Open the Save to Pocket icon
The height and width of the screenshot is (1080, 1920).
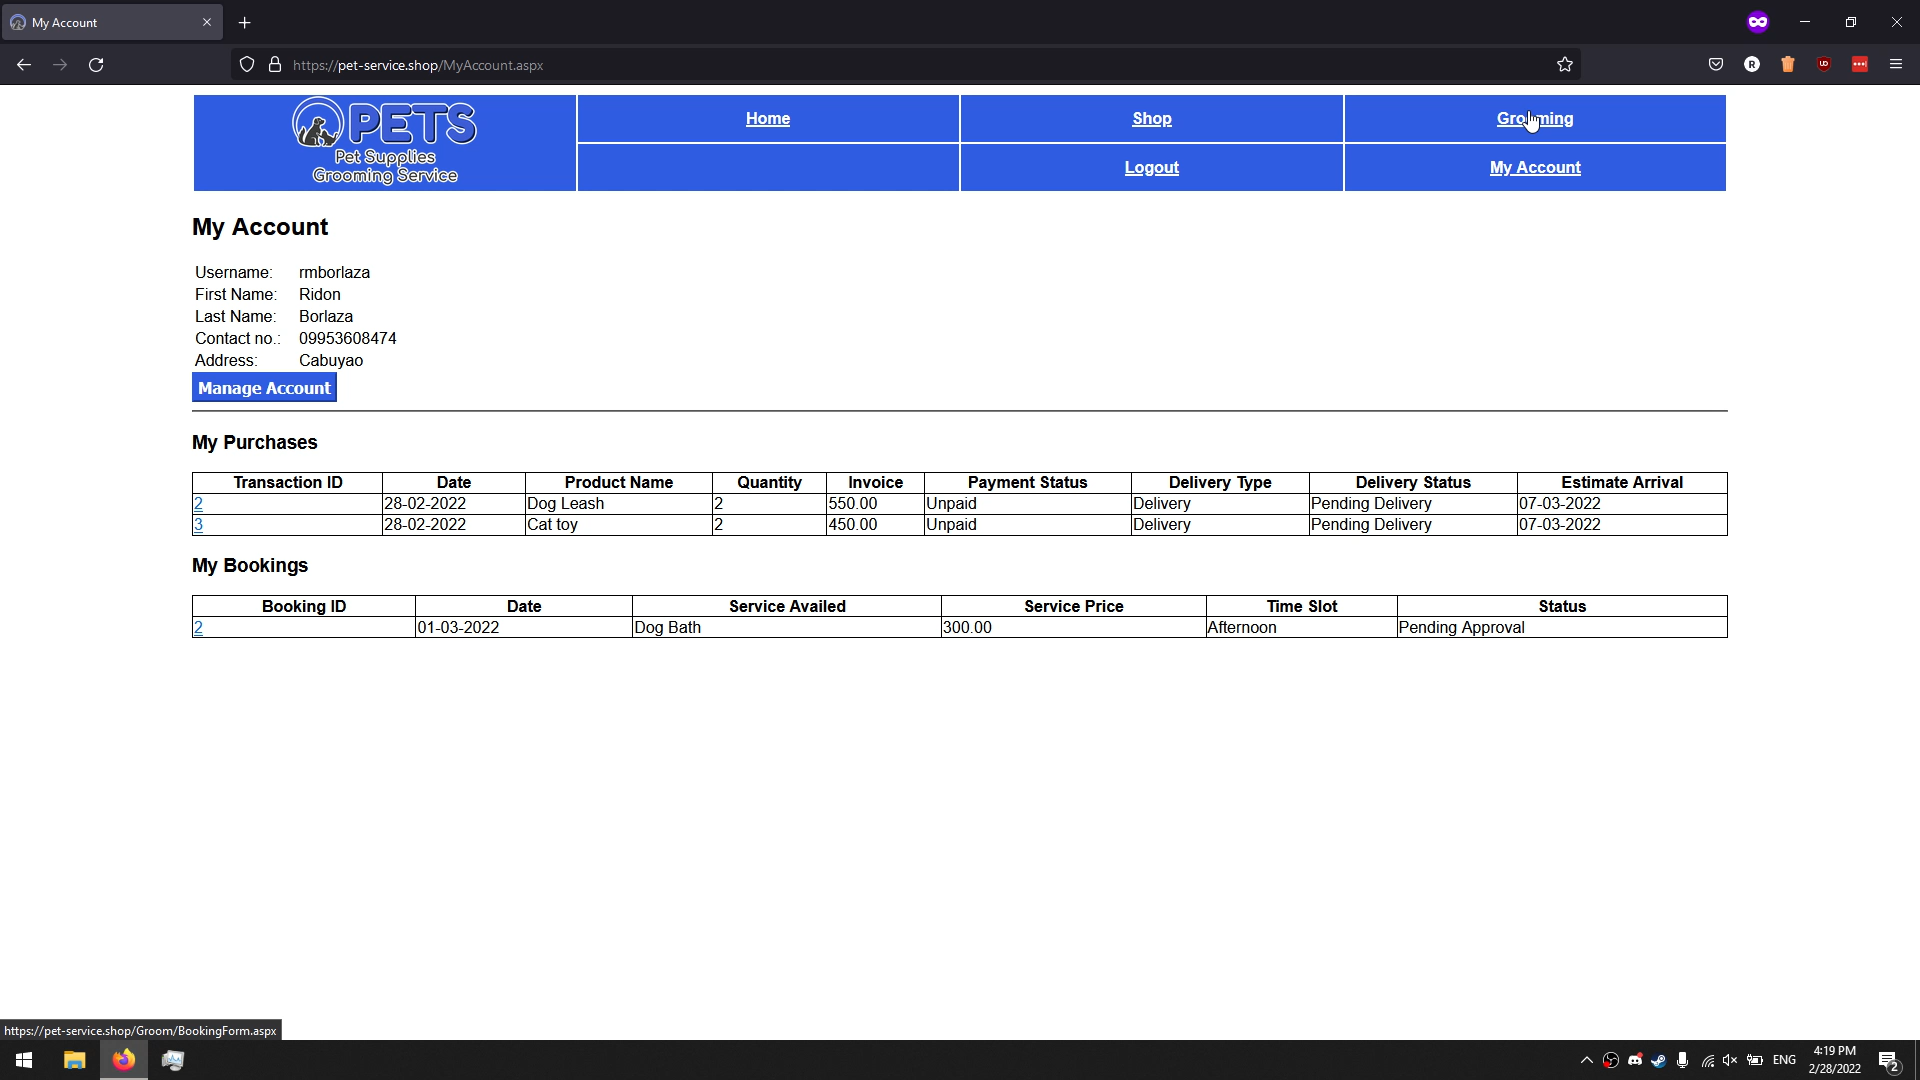(1716, 65)
